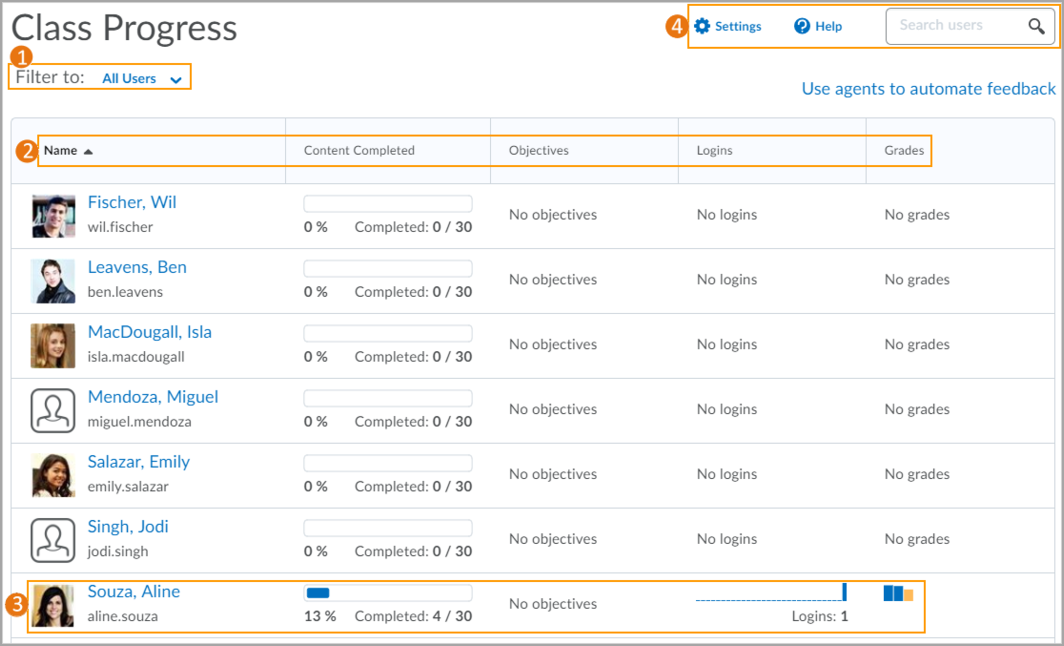Click the Class Progress page heading
1064x646 pixels.
tap(124, 28)
